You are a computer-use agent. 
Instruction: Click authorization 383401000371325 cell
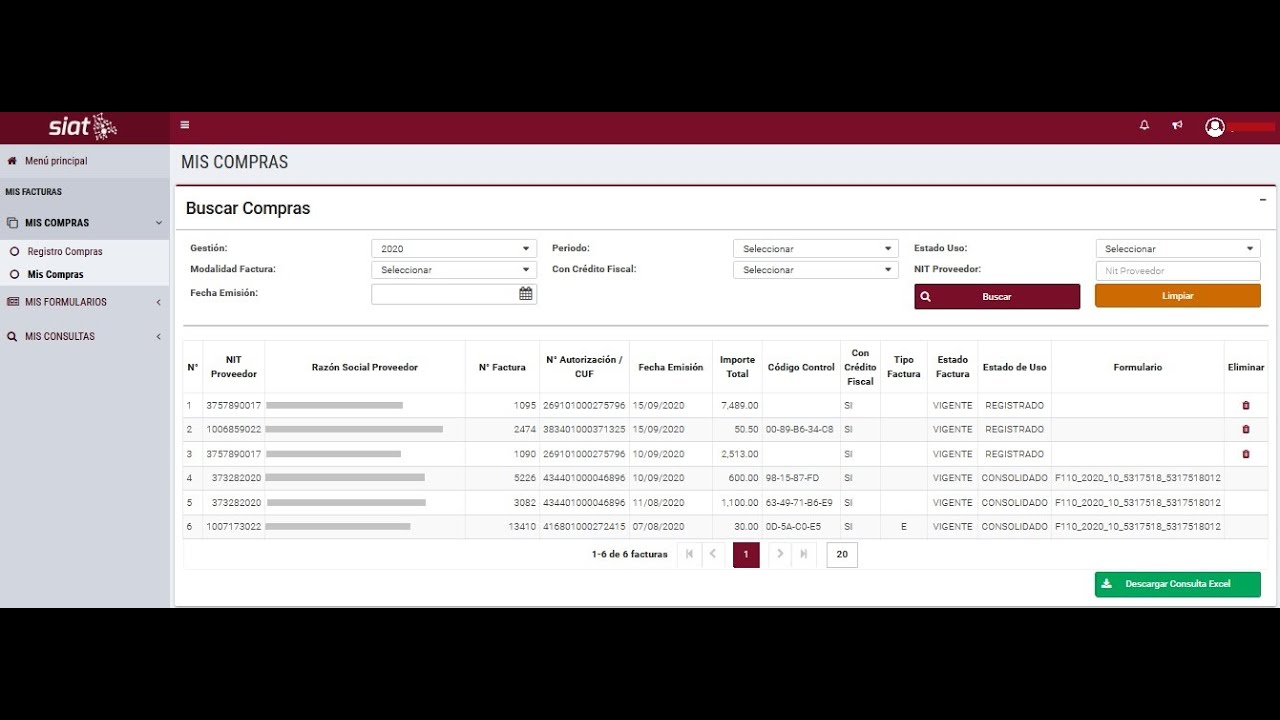(x=584, y=430)
